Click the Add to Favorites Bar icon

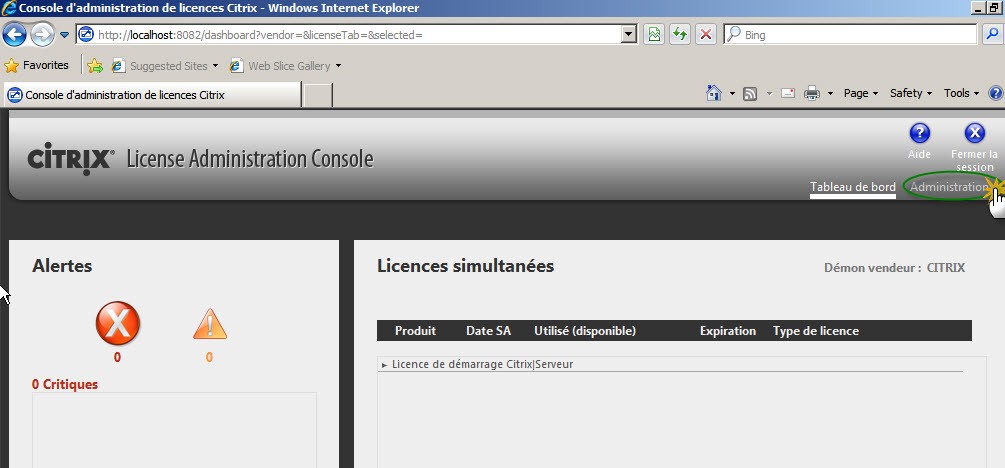(95, 65)
